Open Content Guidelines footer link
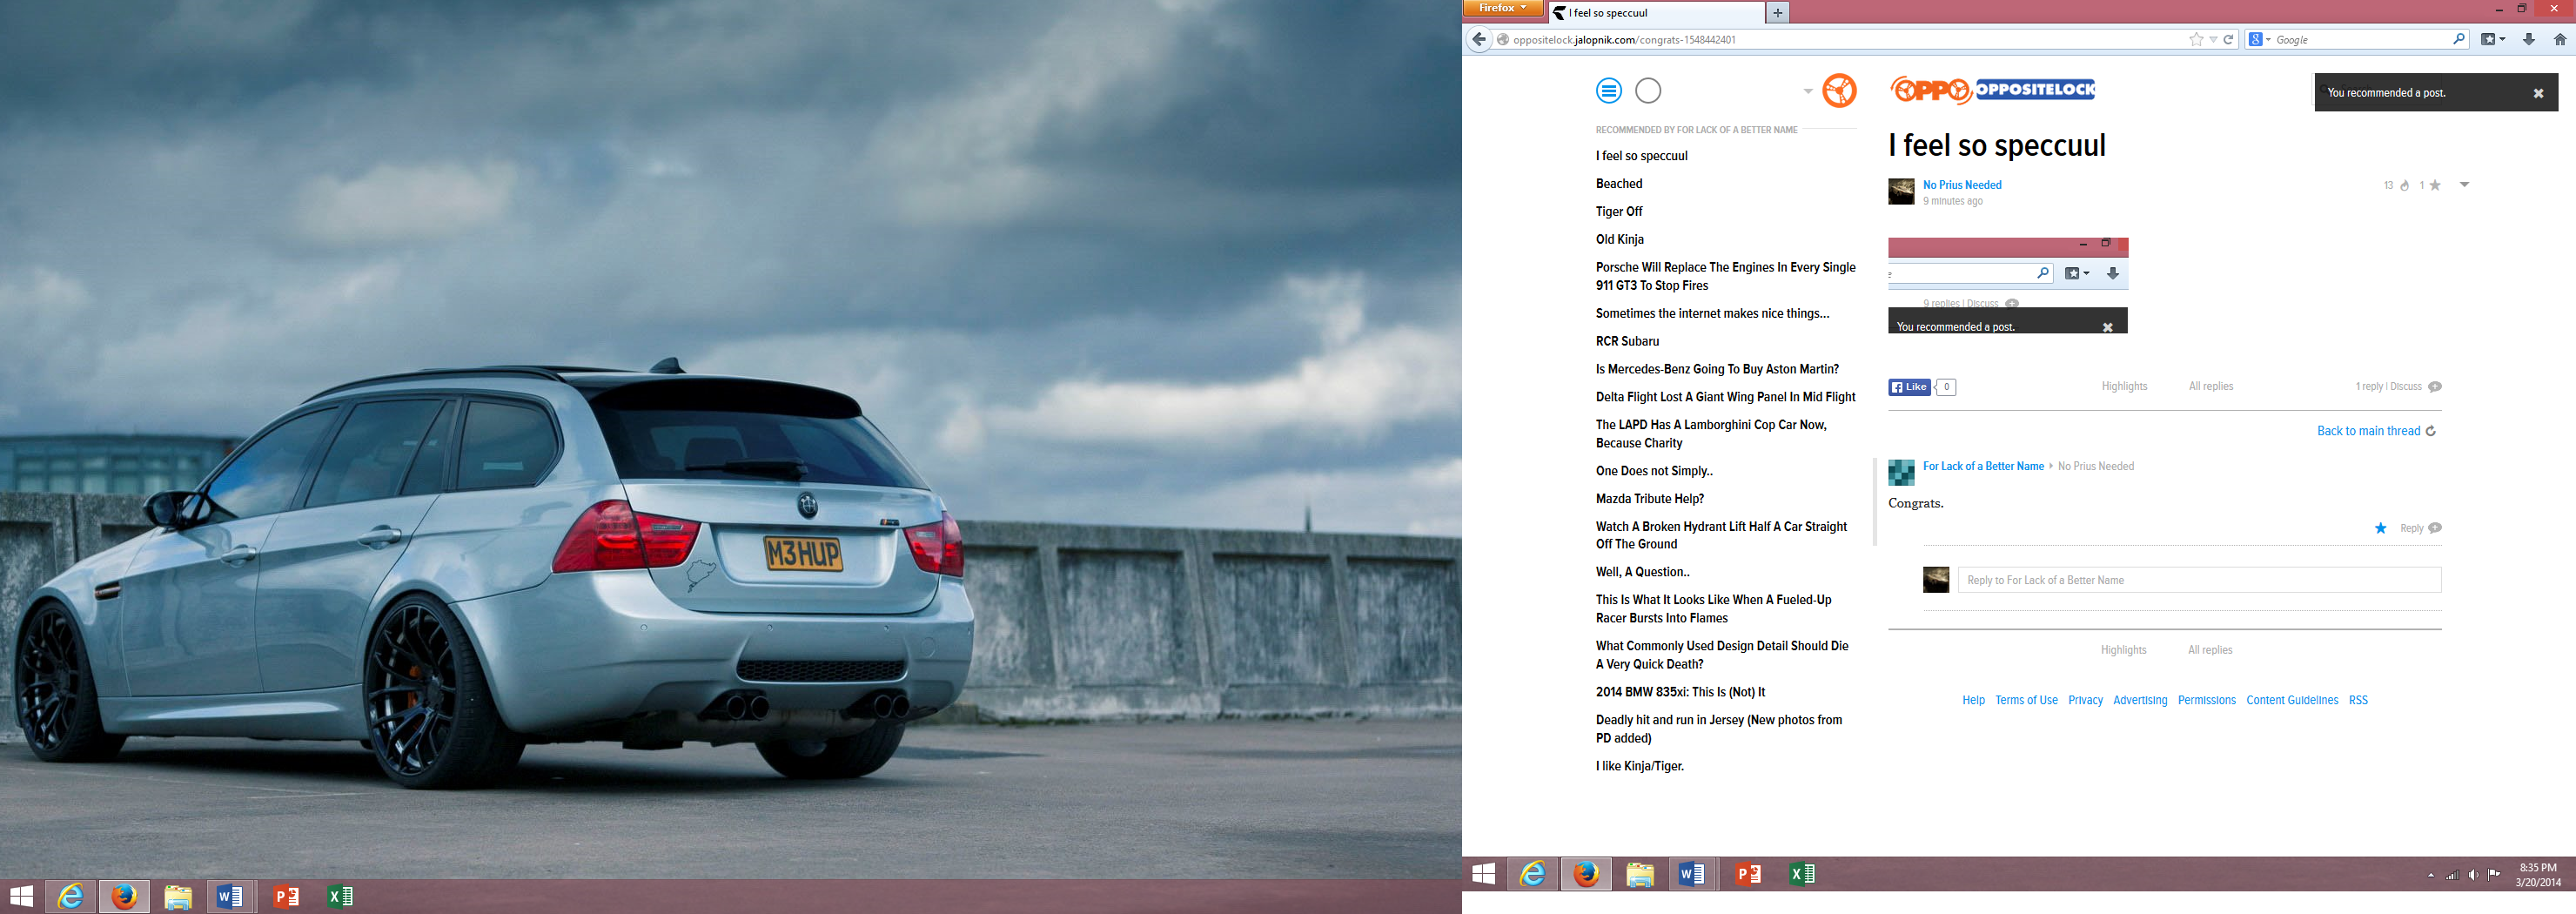 [2292, 700]
